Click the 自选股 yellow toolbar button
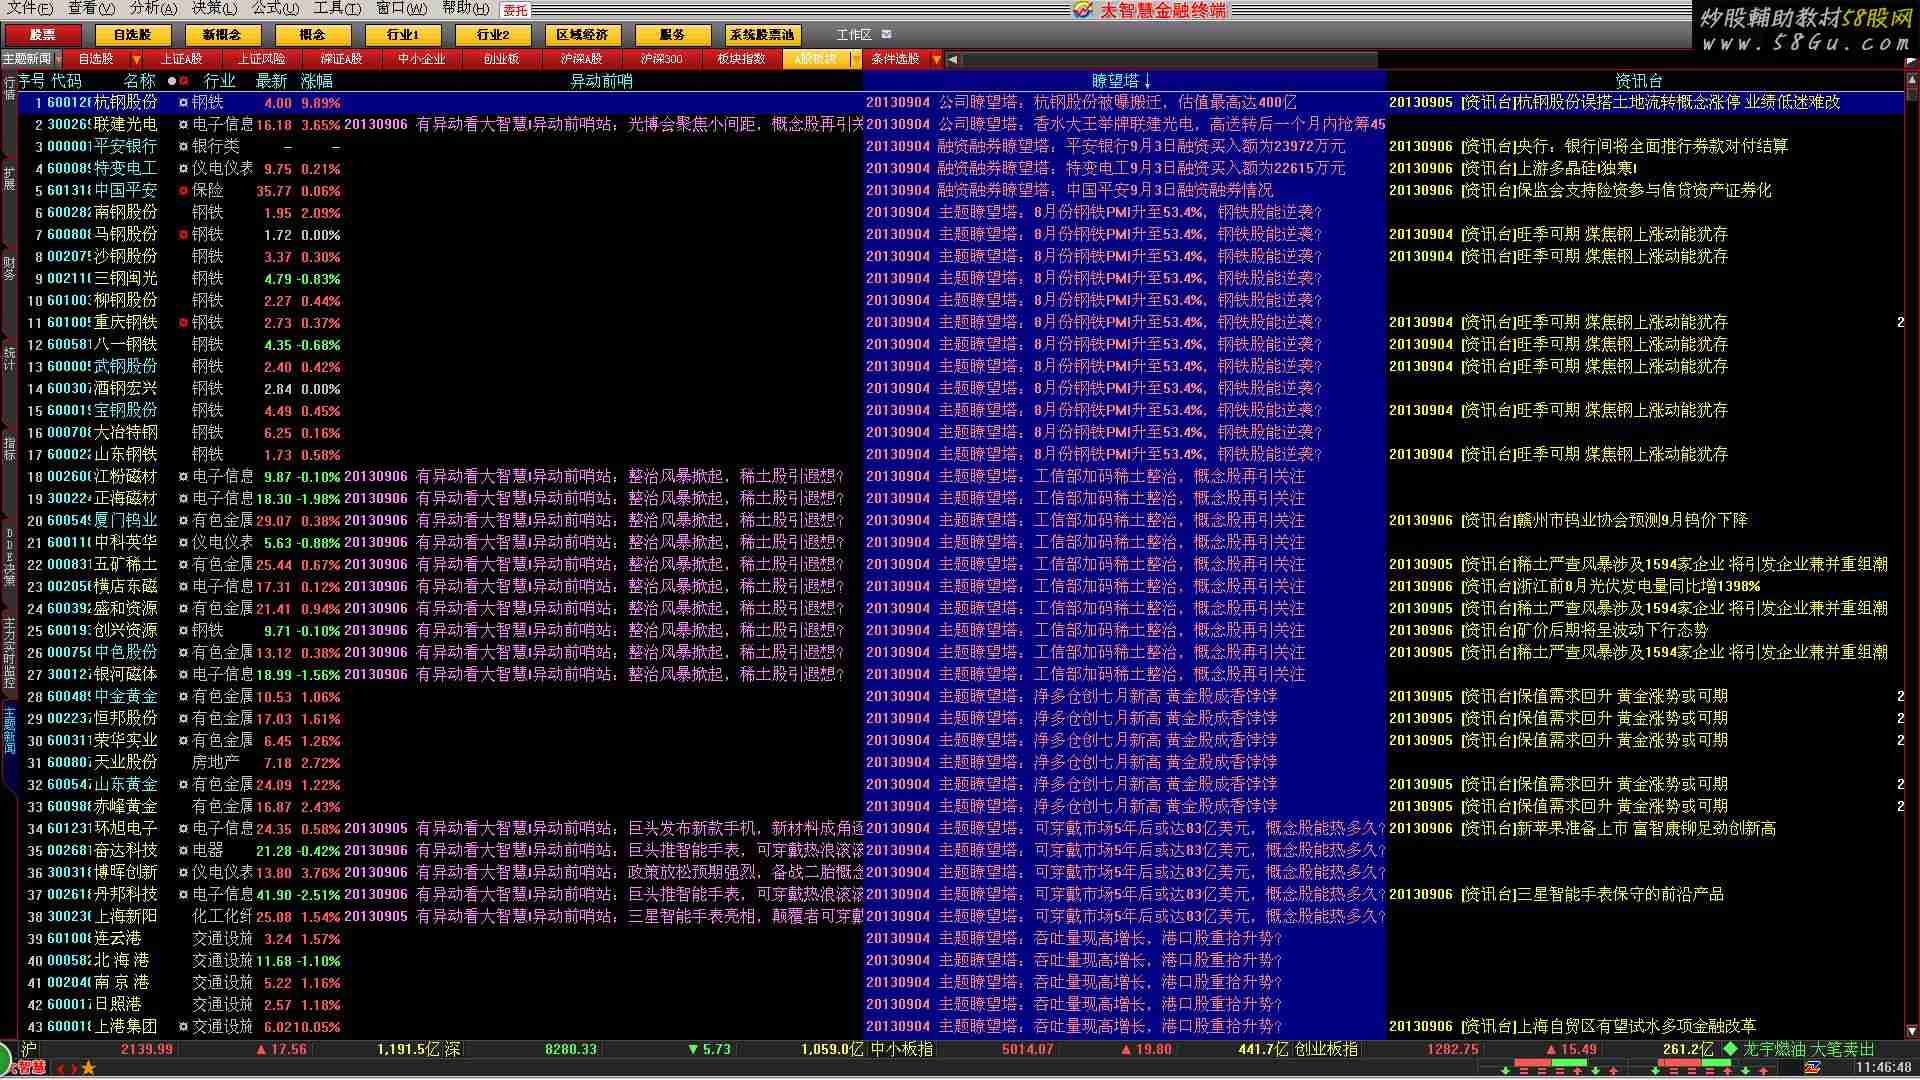 [x=132, y=34]
